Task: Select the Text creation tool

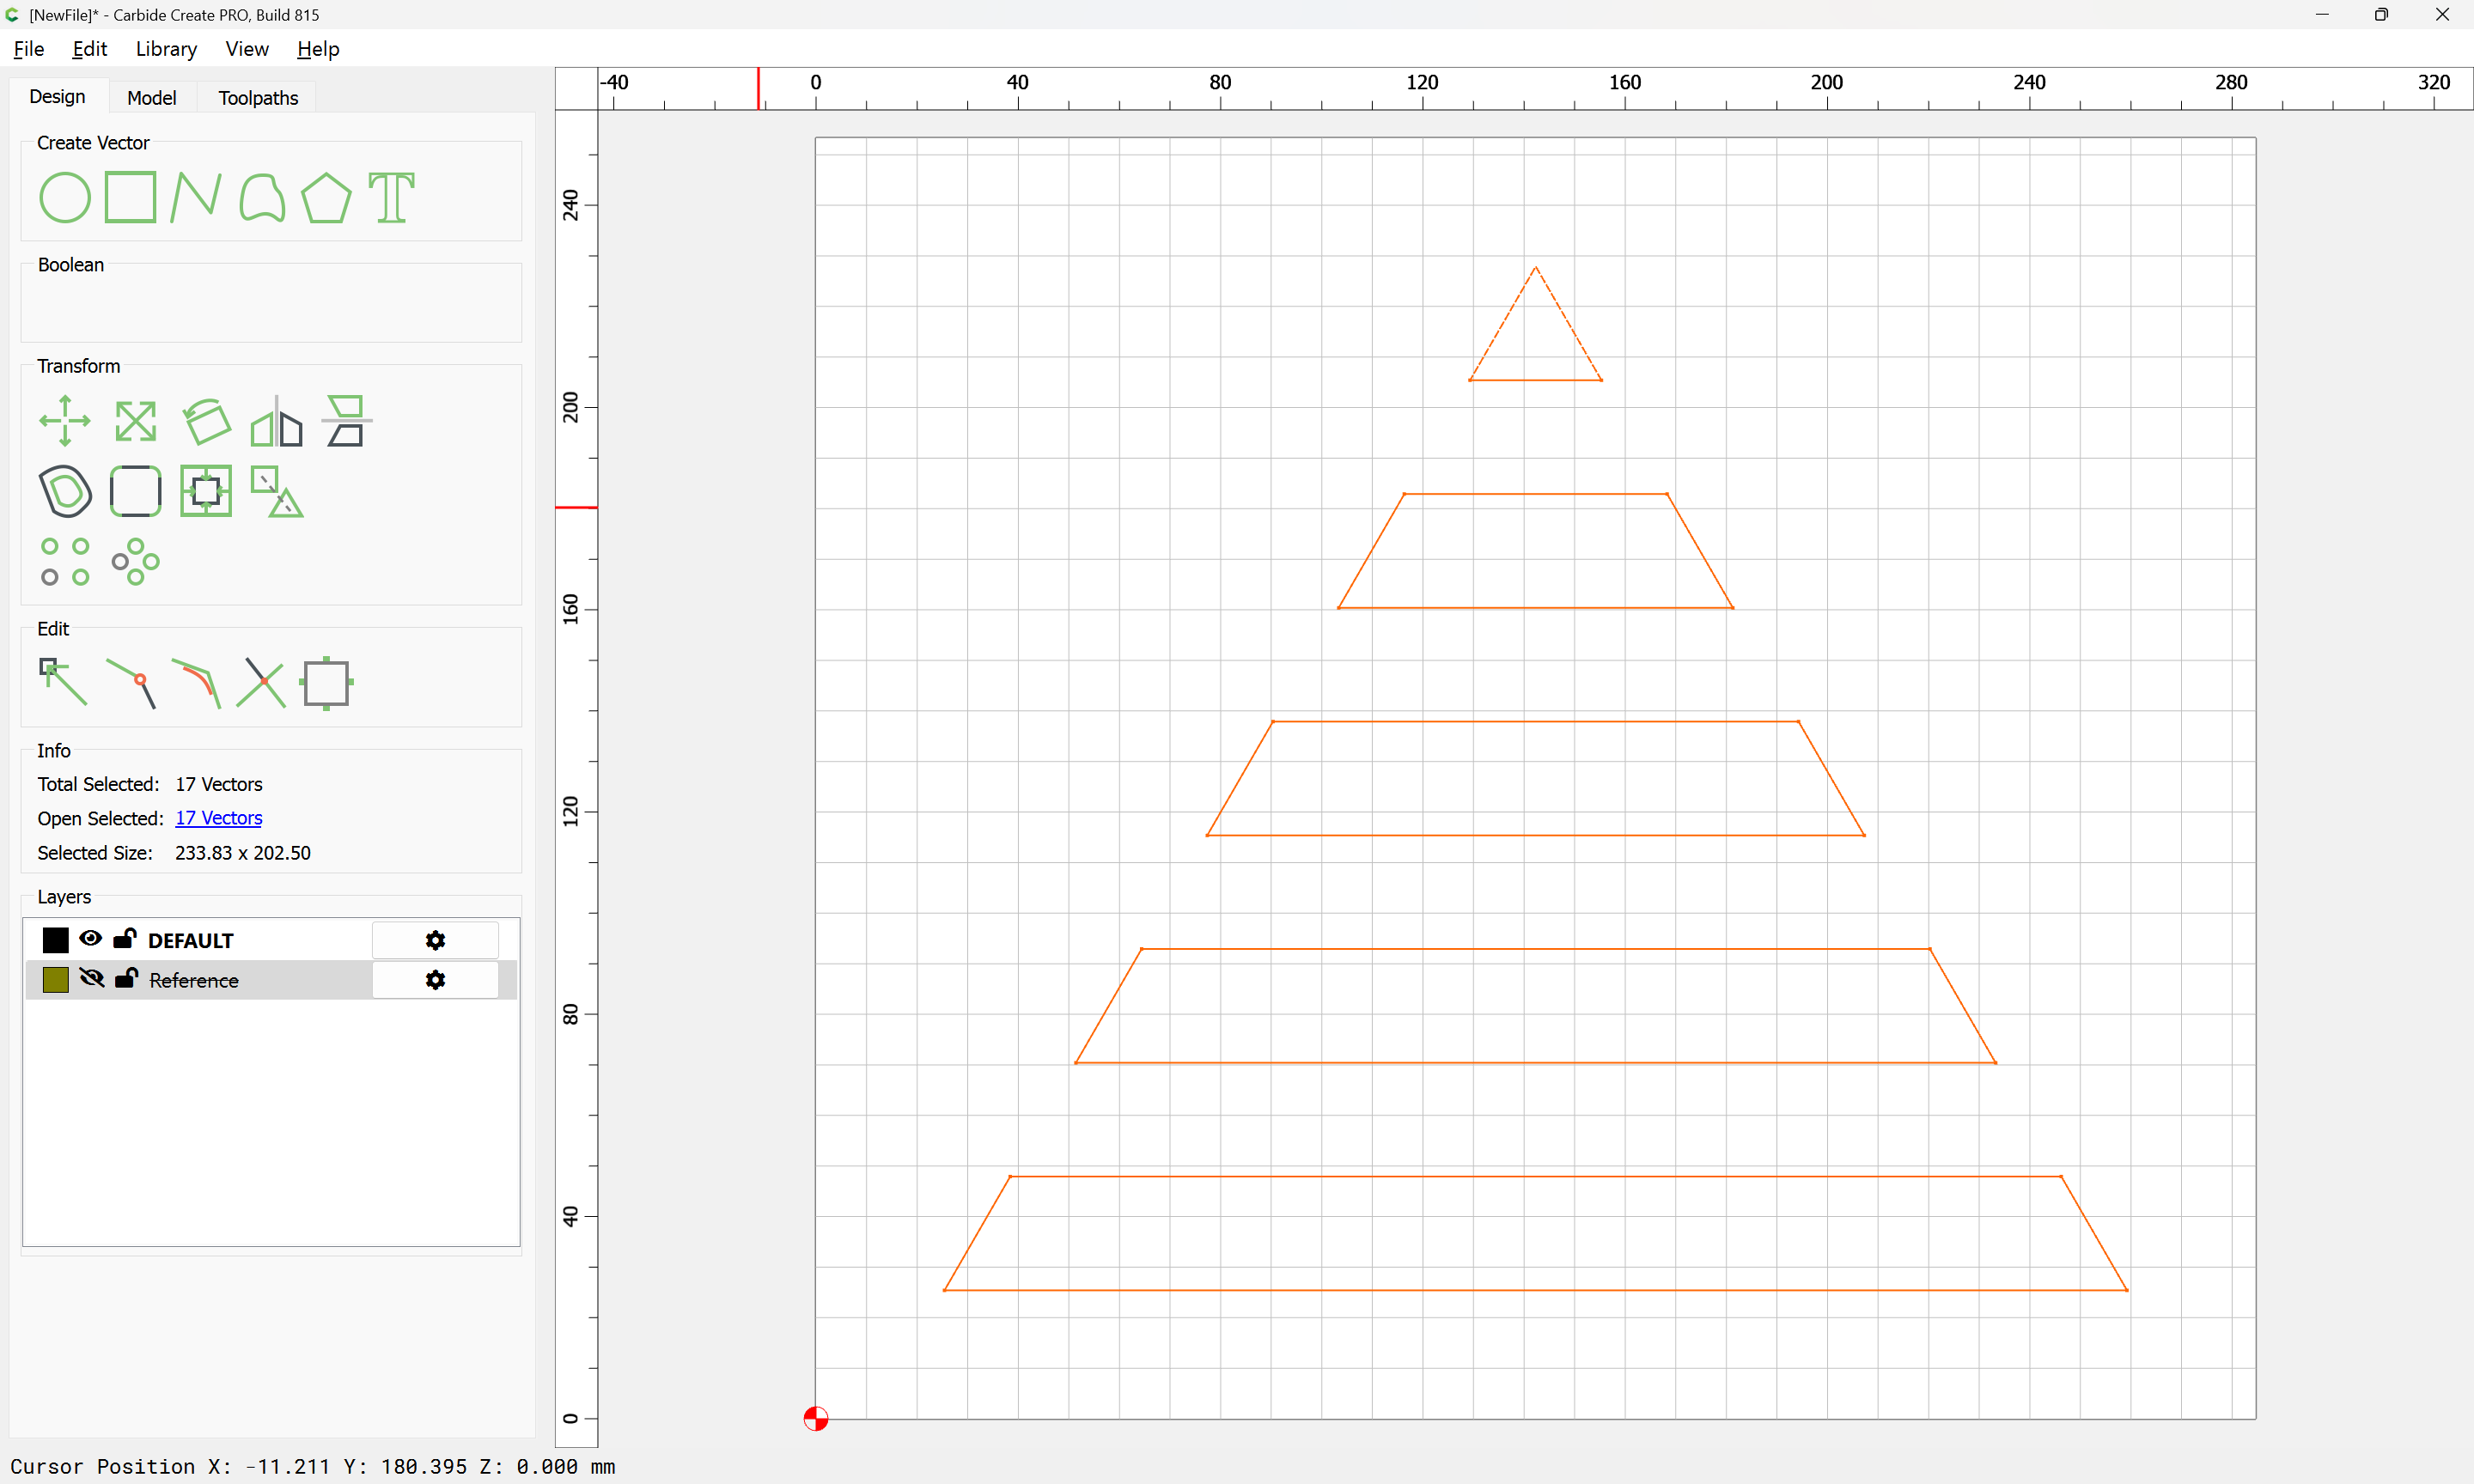Action: tap(391, 197)
